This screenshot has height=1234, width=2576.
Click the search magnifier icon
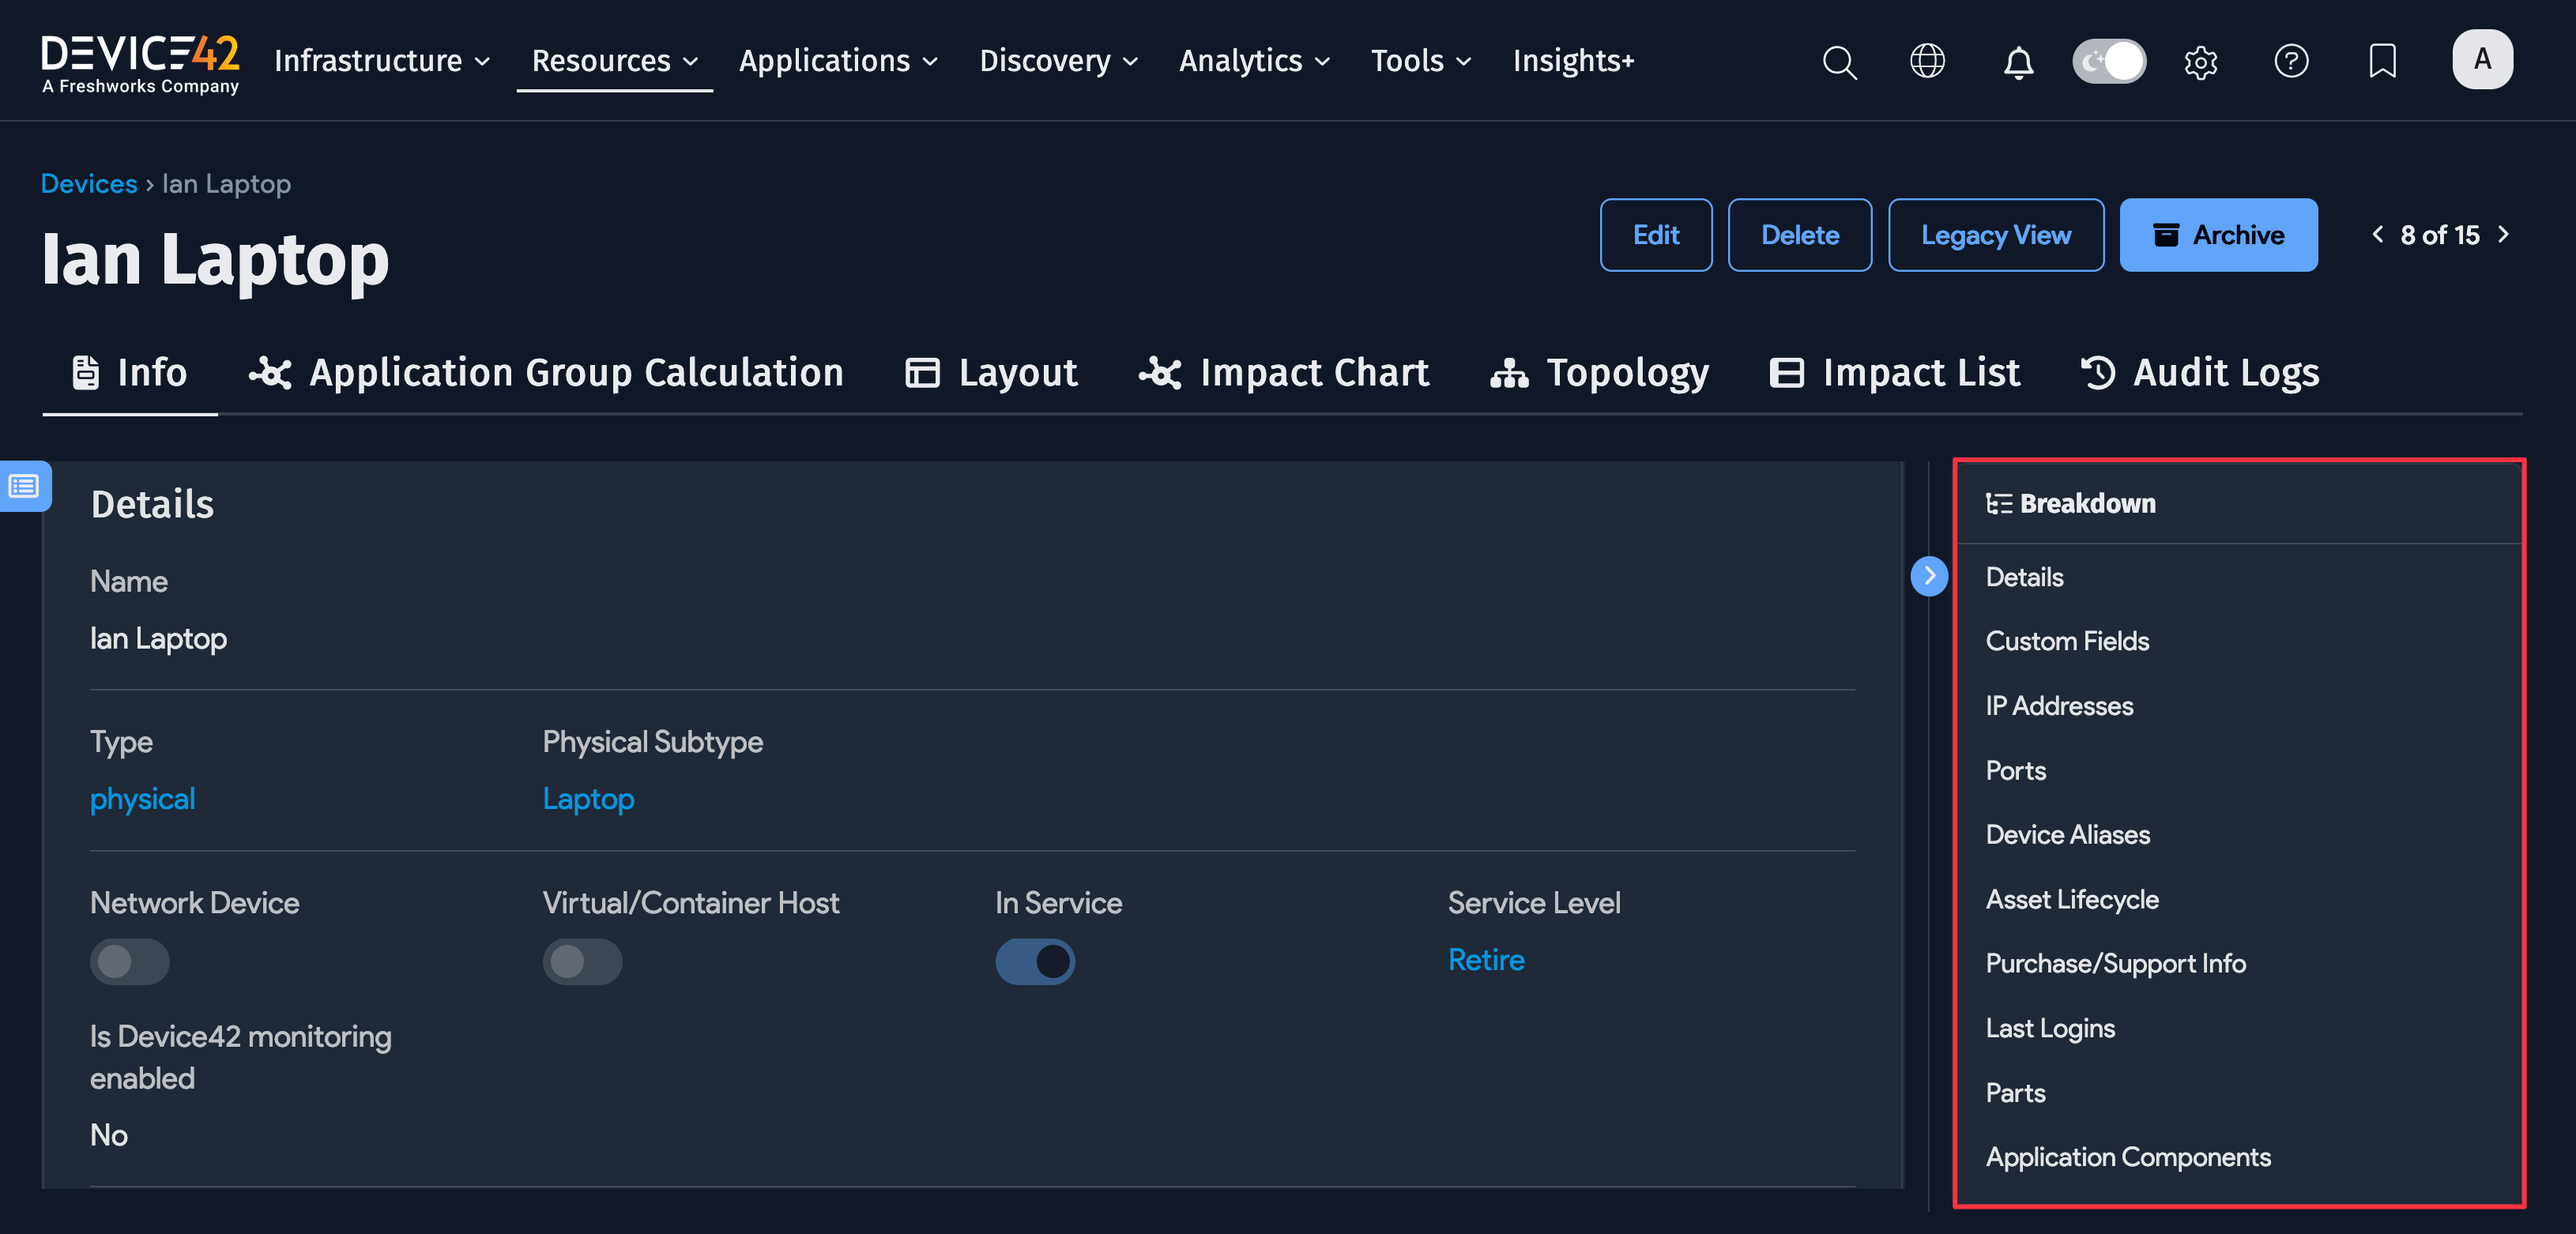click(x=1838, y=62)
